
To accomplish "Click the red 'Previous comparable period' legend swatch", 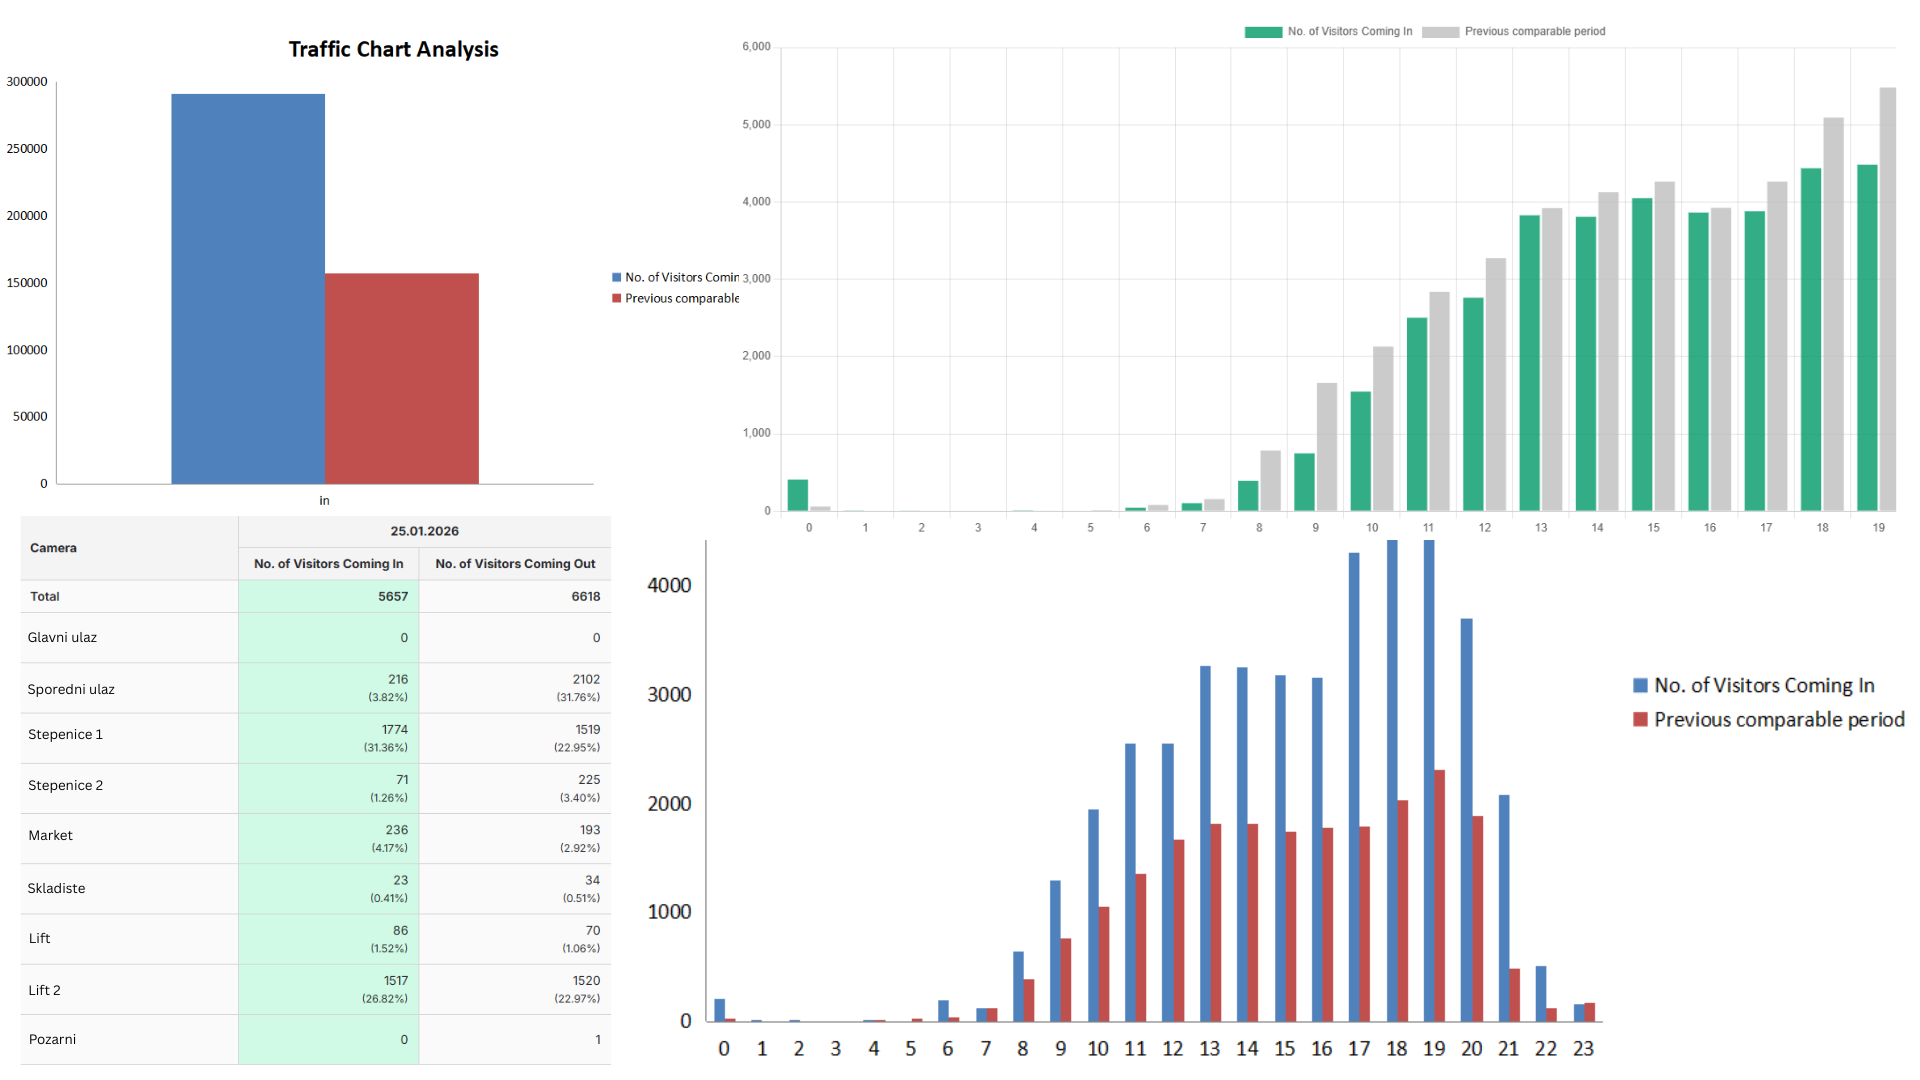I will [x=1641, y=719].
